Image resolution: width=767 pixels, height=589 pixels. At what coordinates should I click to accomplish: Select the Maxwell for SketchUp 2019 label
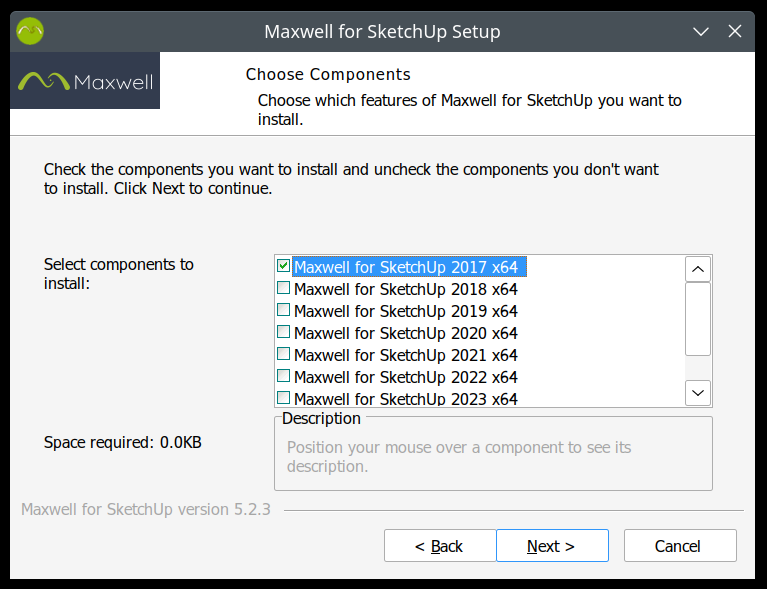pos(406,311)
